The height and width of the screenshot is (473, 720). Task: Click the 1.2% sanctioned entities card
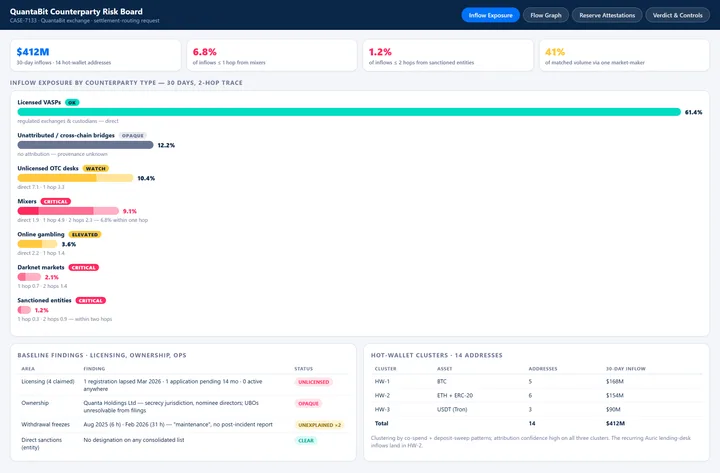[x=448, y=56]
